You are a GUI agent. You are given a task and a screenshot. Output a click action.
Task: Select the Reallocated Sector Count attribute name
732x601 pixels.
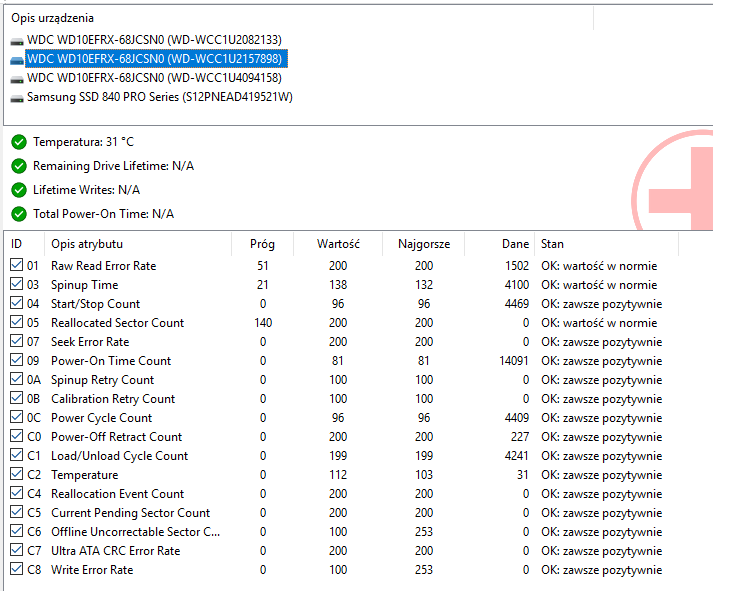pos(118,323)
